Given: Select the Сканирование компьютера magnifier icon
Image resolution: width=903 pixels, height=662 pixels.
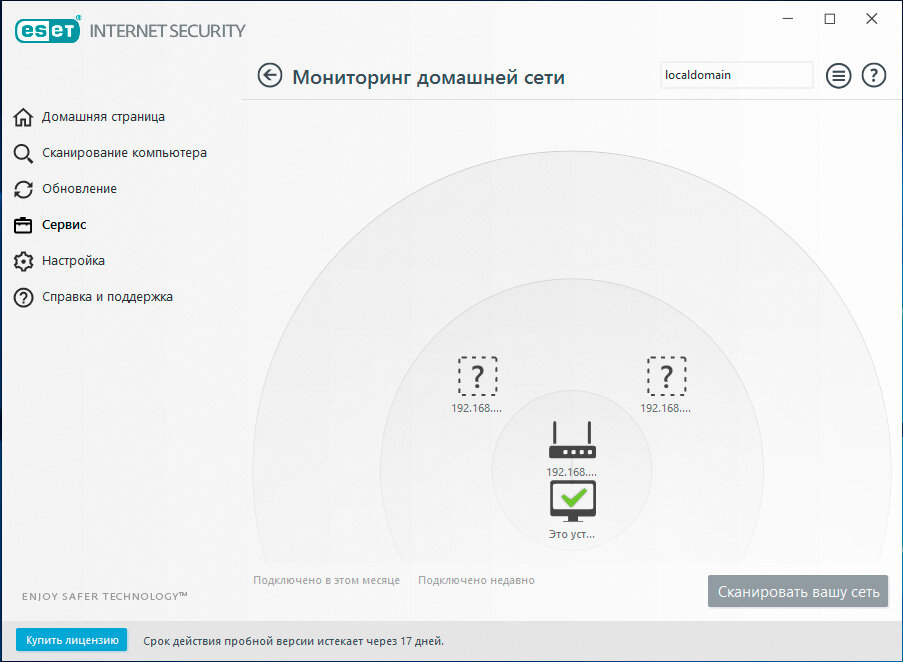Looking at the screenshot, I should tap(22, 153).
